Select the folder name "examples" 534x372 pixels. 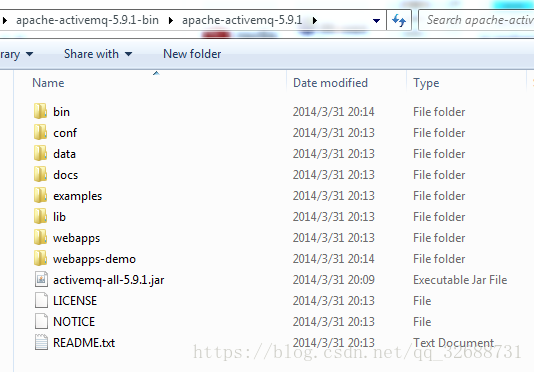click(x=77, y=196)
